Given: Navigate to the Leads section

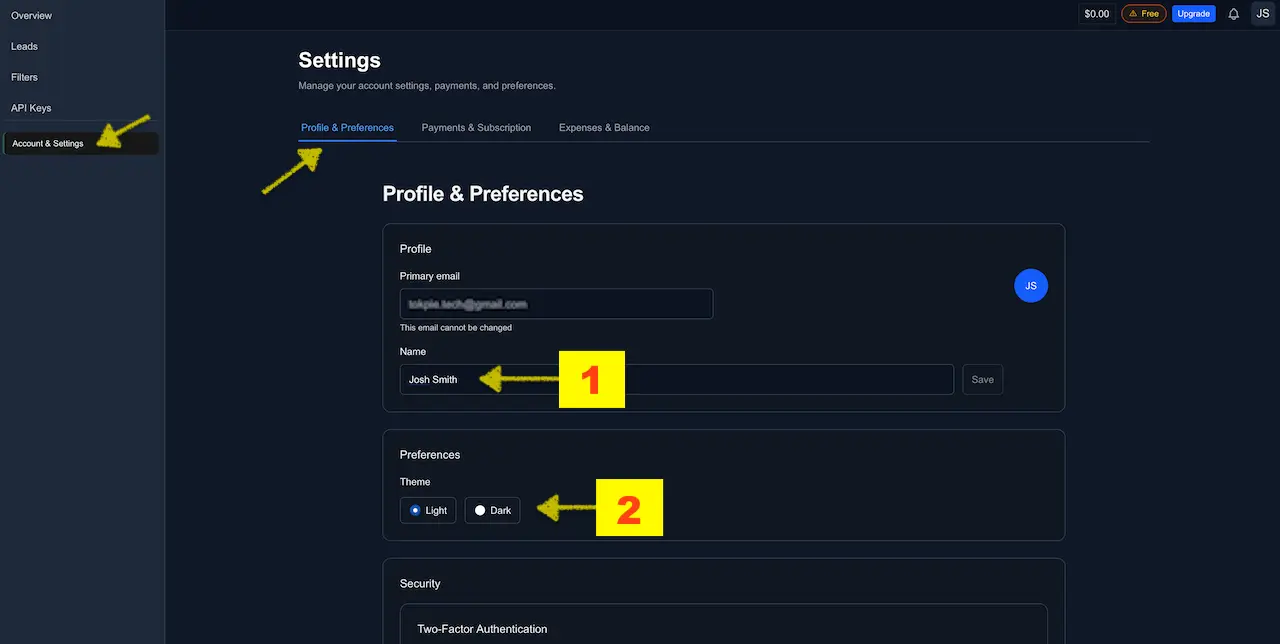Looking at the screenshot, I should pos(24,46).
